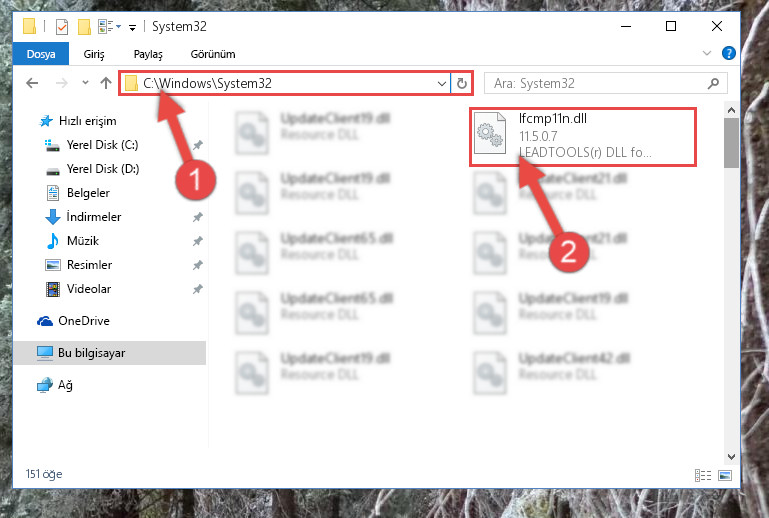Click the search magnifier icon

pyautogui.click(x=713, y=83)
